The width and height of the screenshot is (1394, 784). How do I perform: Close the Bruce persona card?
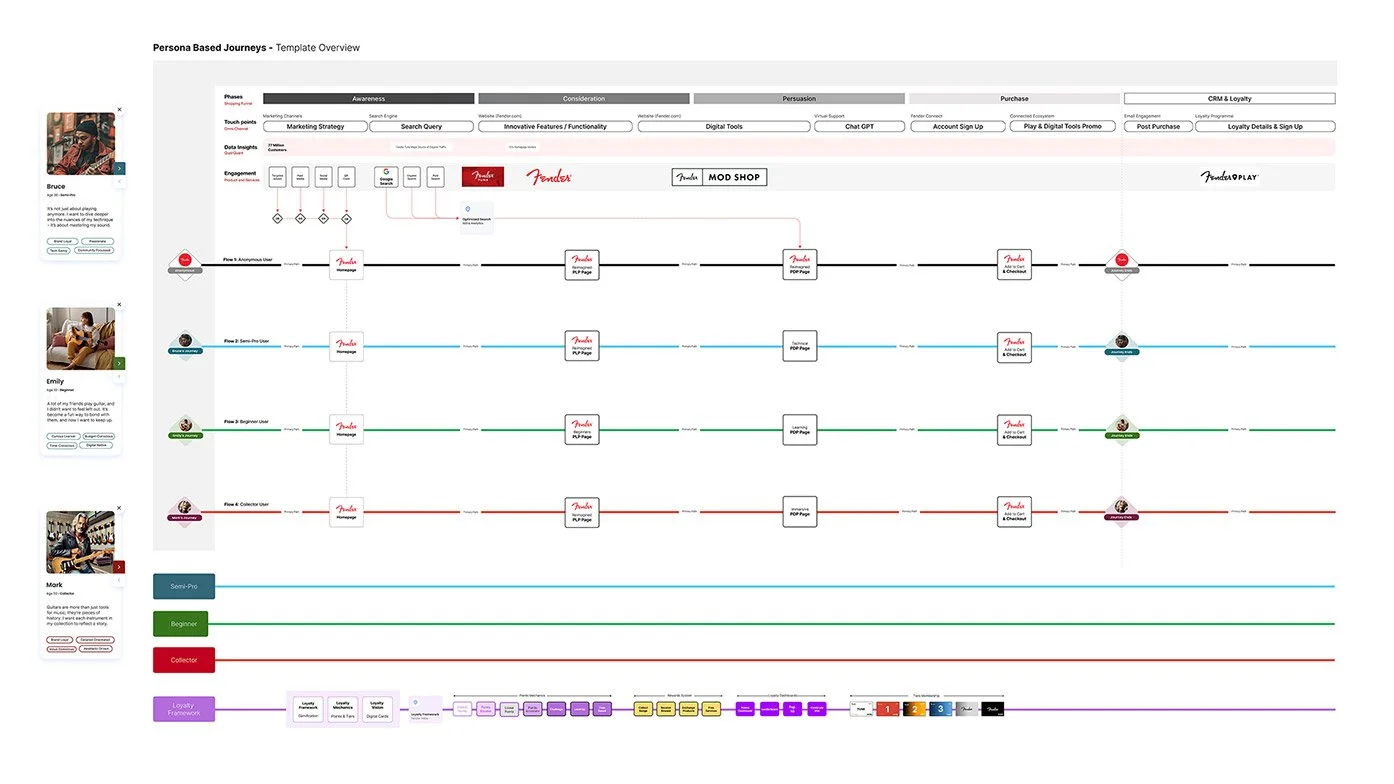120,110
